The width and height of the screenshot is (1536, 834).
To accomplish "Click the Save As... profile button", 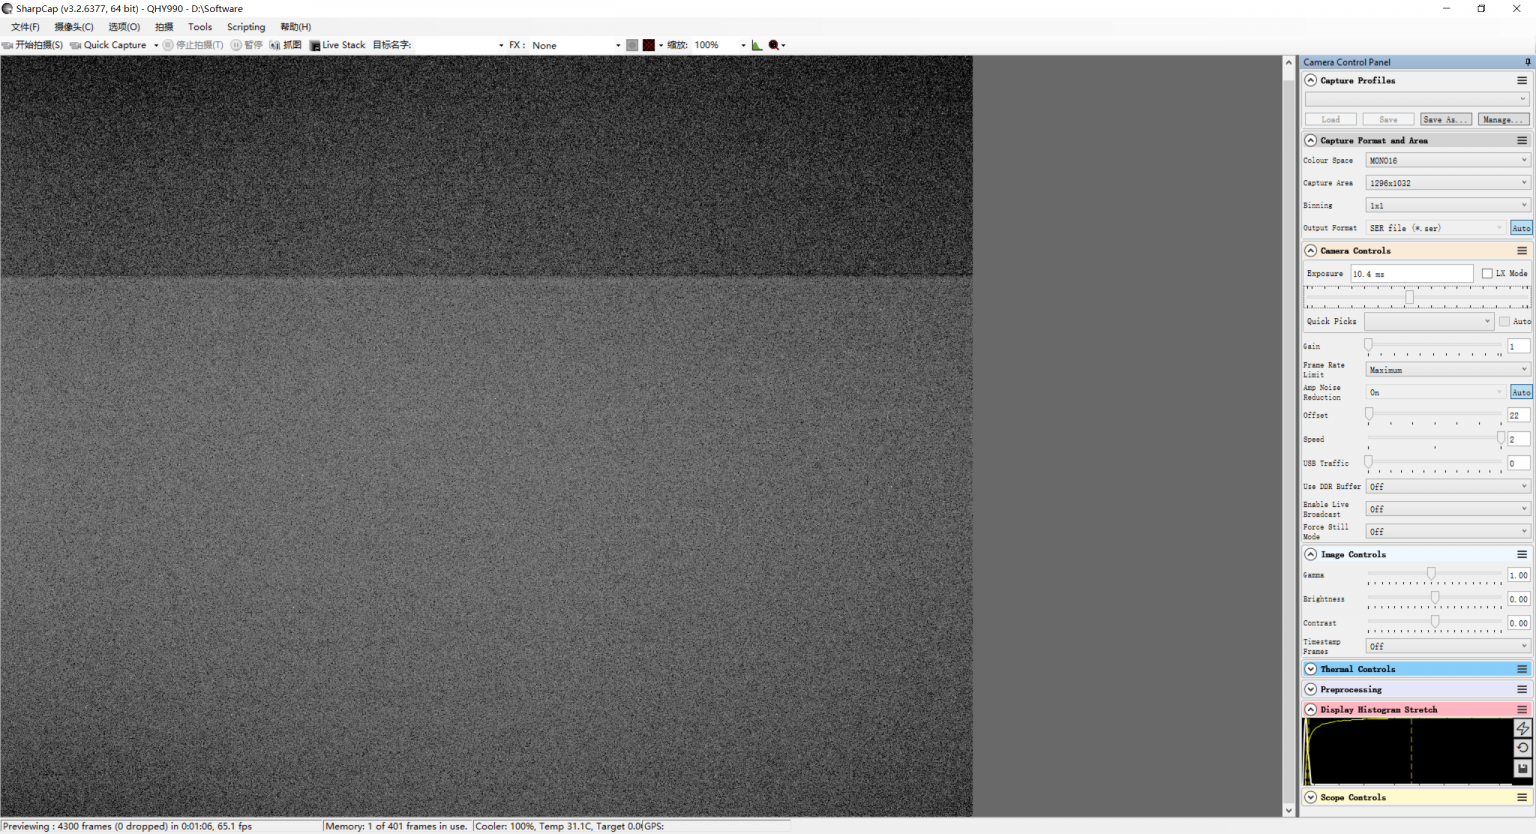I will pyautogui.click(x=1445, y=119).
